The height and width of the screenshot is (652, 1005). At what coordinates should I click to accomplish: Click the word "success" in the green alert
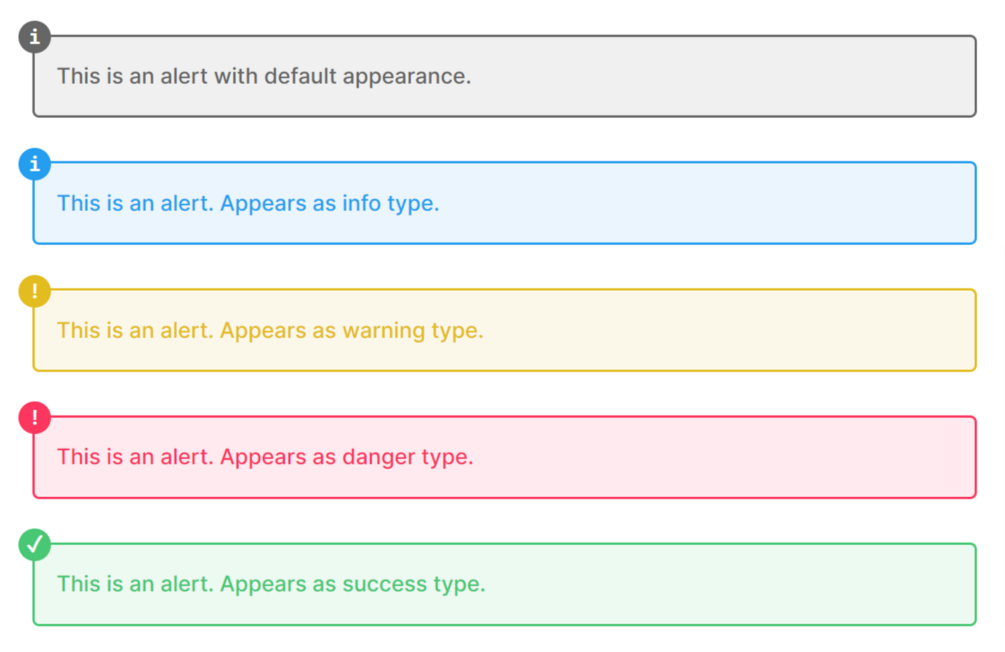coord(381,584)
